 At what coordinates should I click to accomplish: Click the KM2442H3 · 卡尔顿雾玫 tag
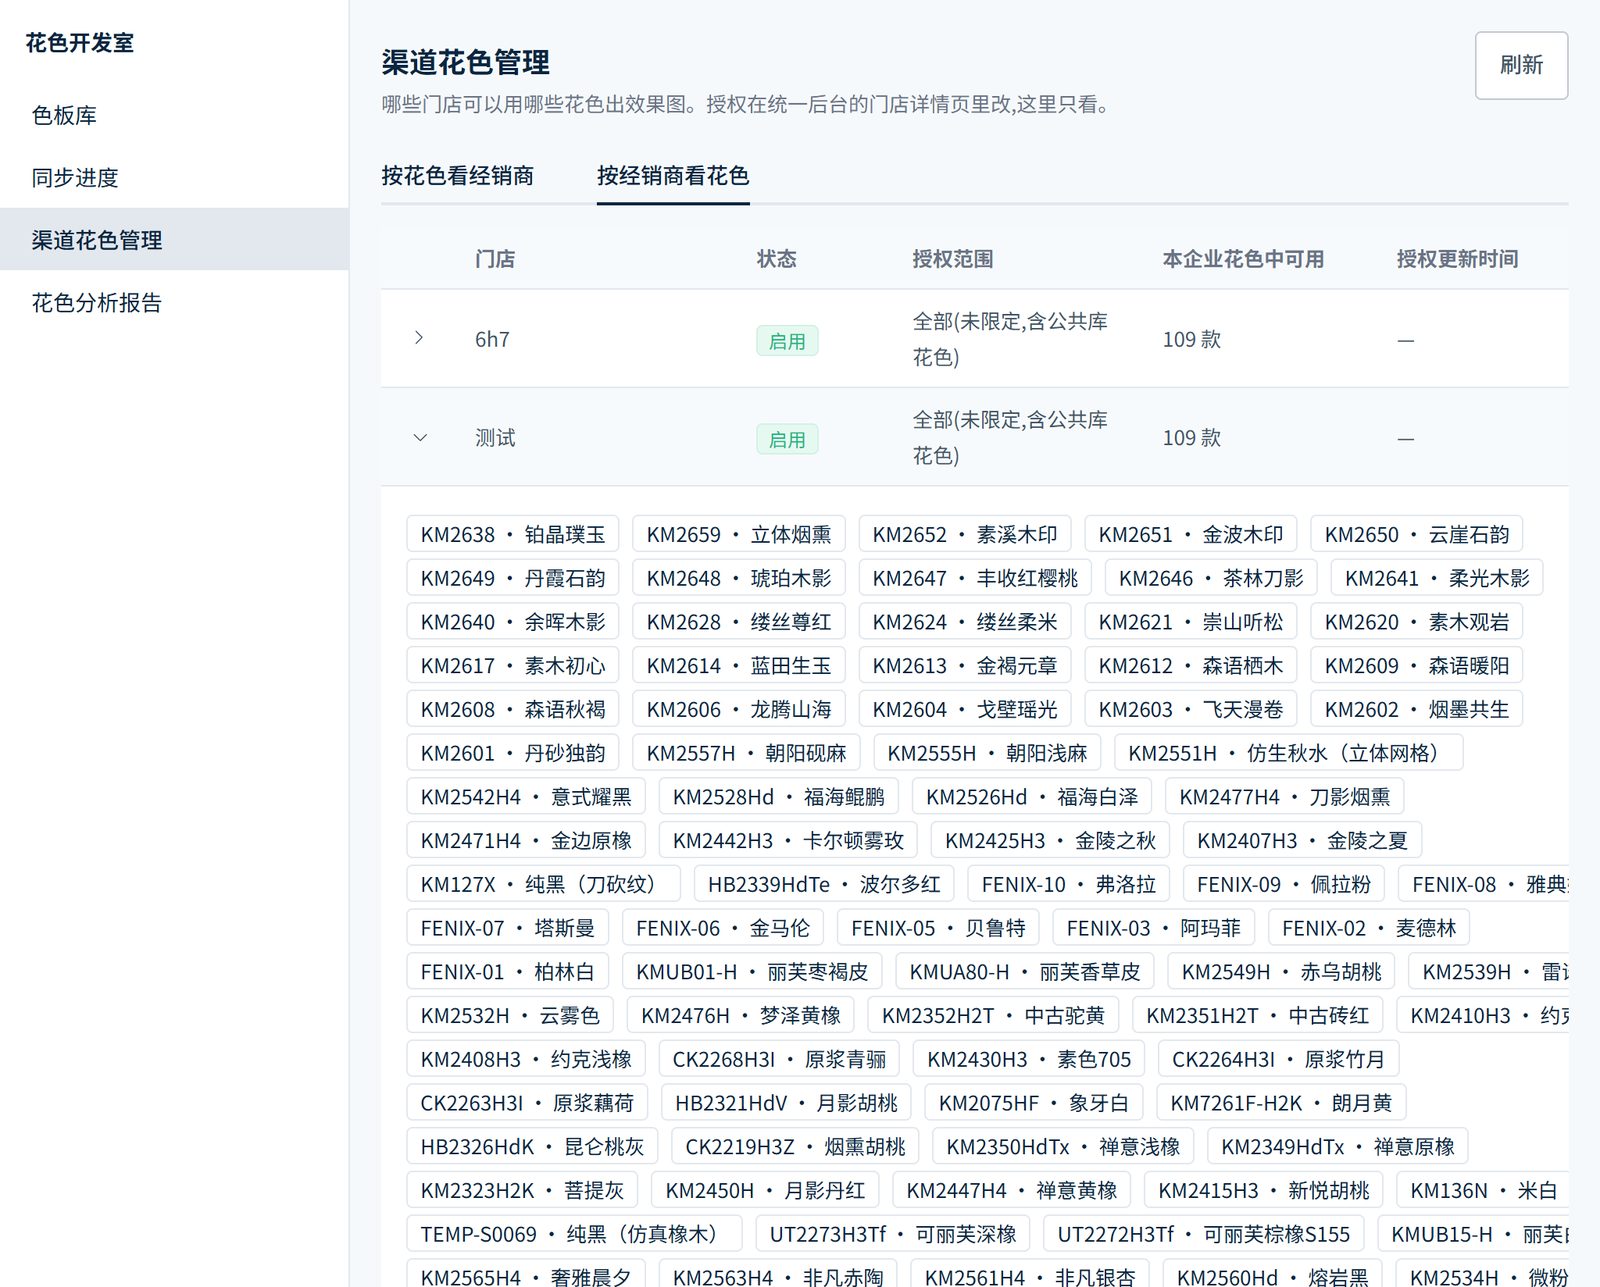[x=788, y=840]
